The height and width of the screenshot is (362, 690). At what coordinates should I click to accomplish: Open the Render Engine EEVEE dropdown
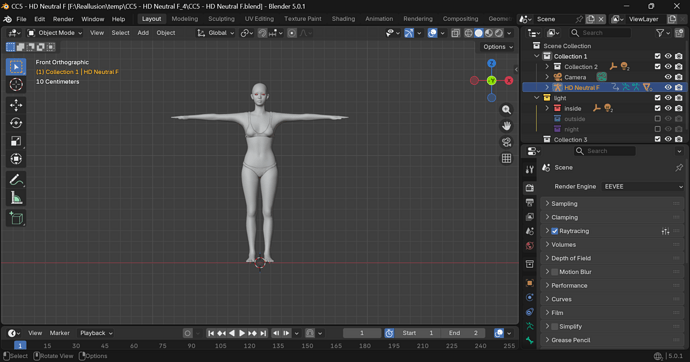[x=643, y=186]
